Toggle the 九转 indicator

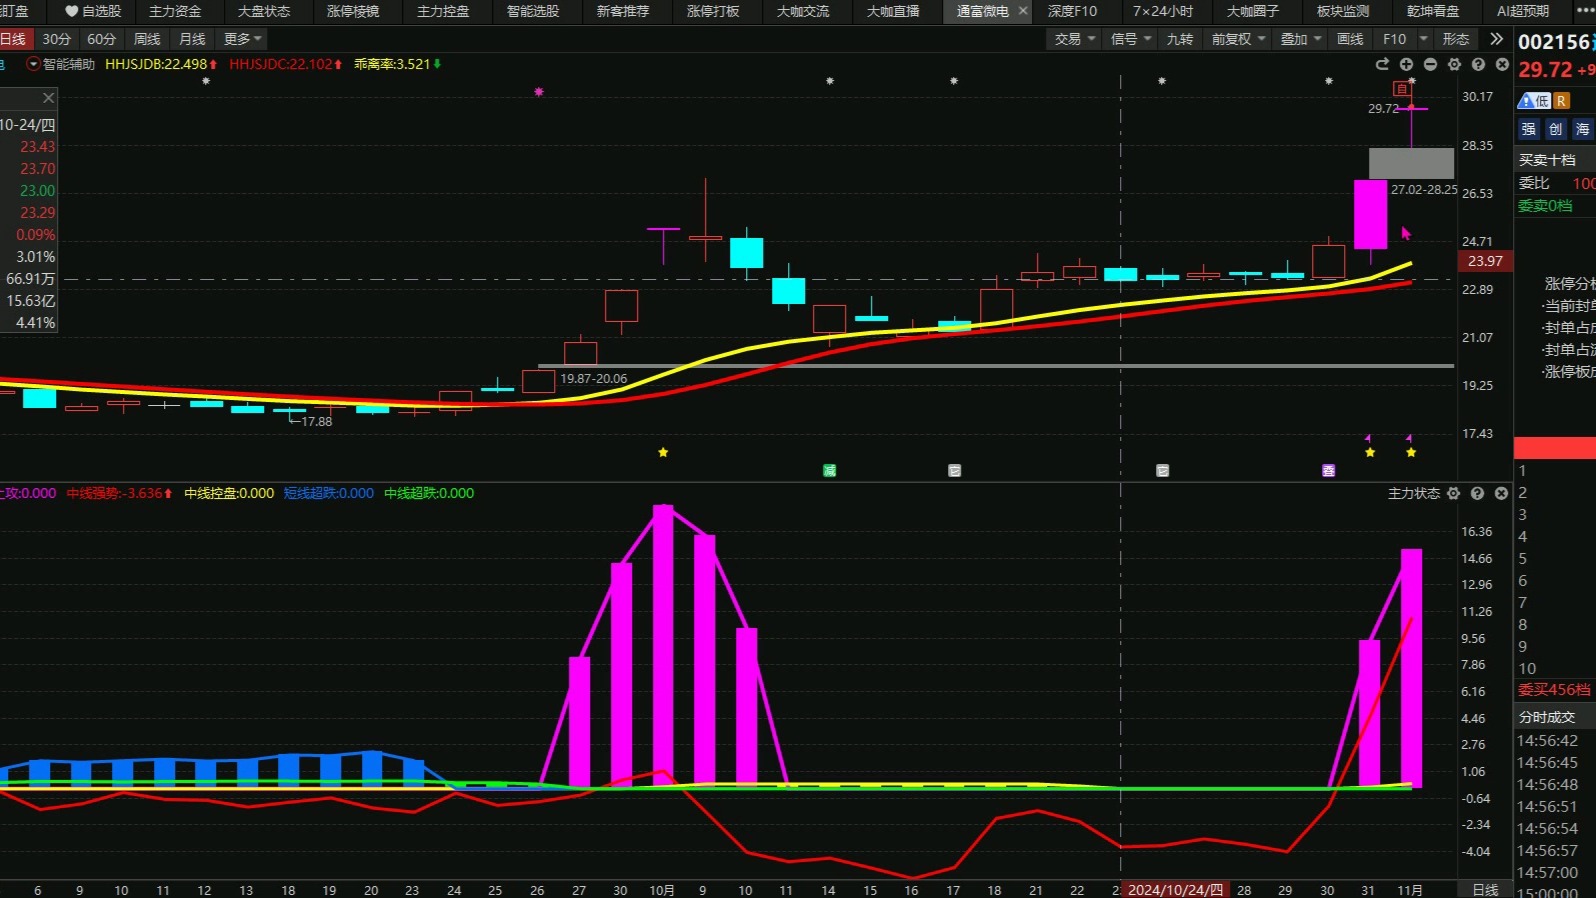coord(1180,39)
